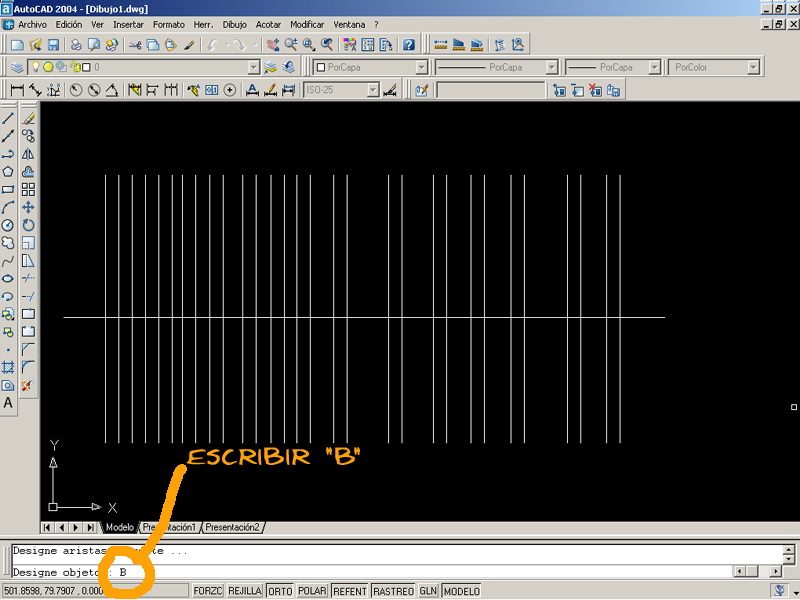Select the Arc draw tool
This screenshot has width=800, height=600.
pos(8,208)
